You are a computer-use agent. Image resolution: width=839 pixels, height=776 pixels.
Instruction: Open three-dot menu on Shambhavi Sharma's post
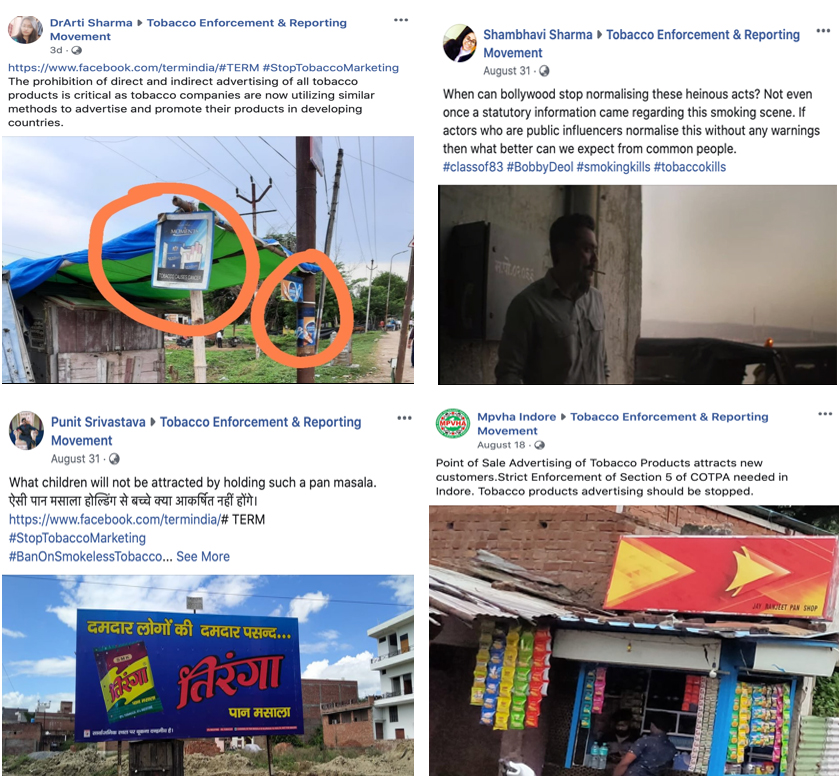point(823,31)
